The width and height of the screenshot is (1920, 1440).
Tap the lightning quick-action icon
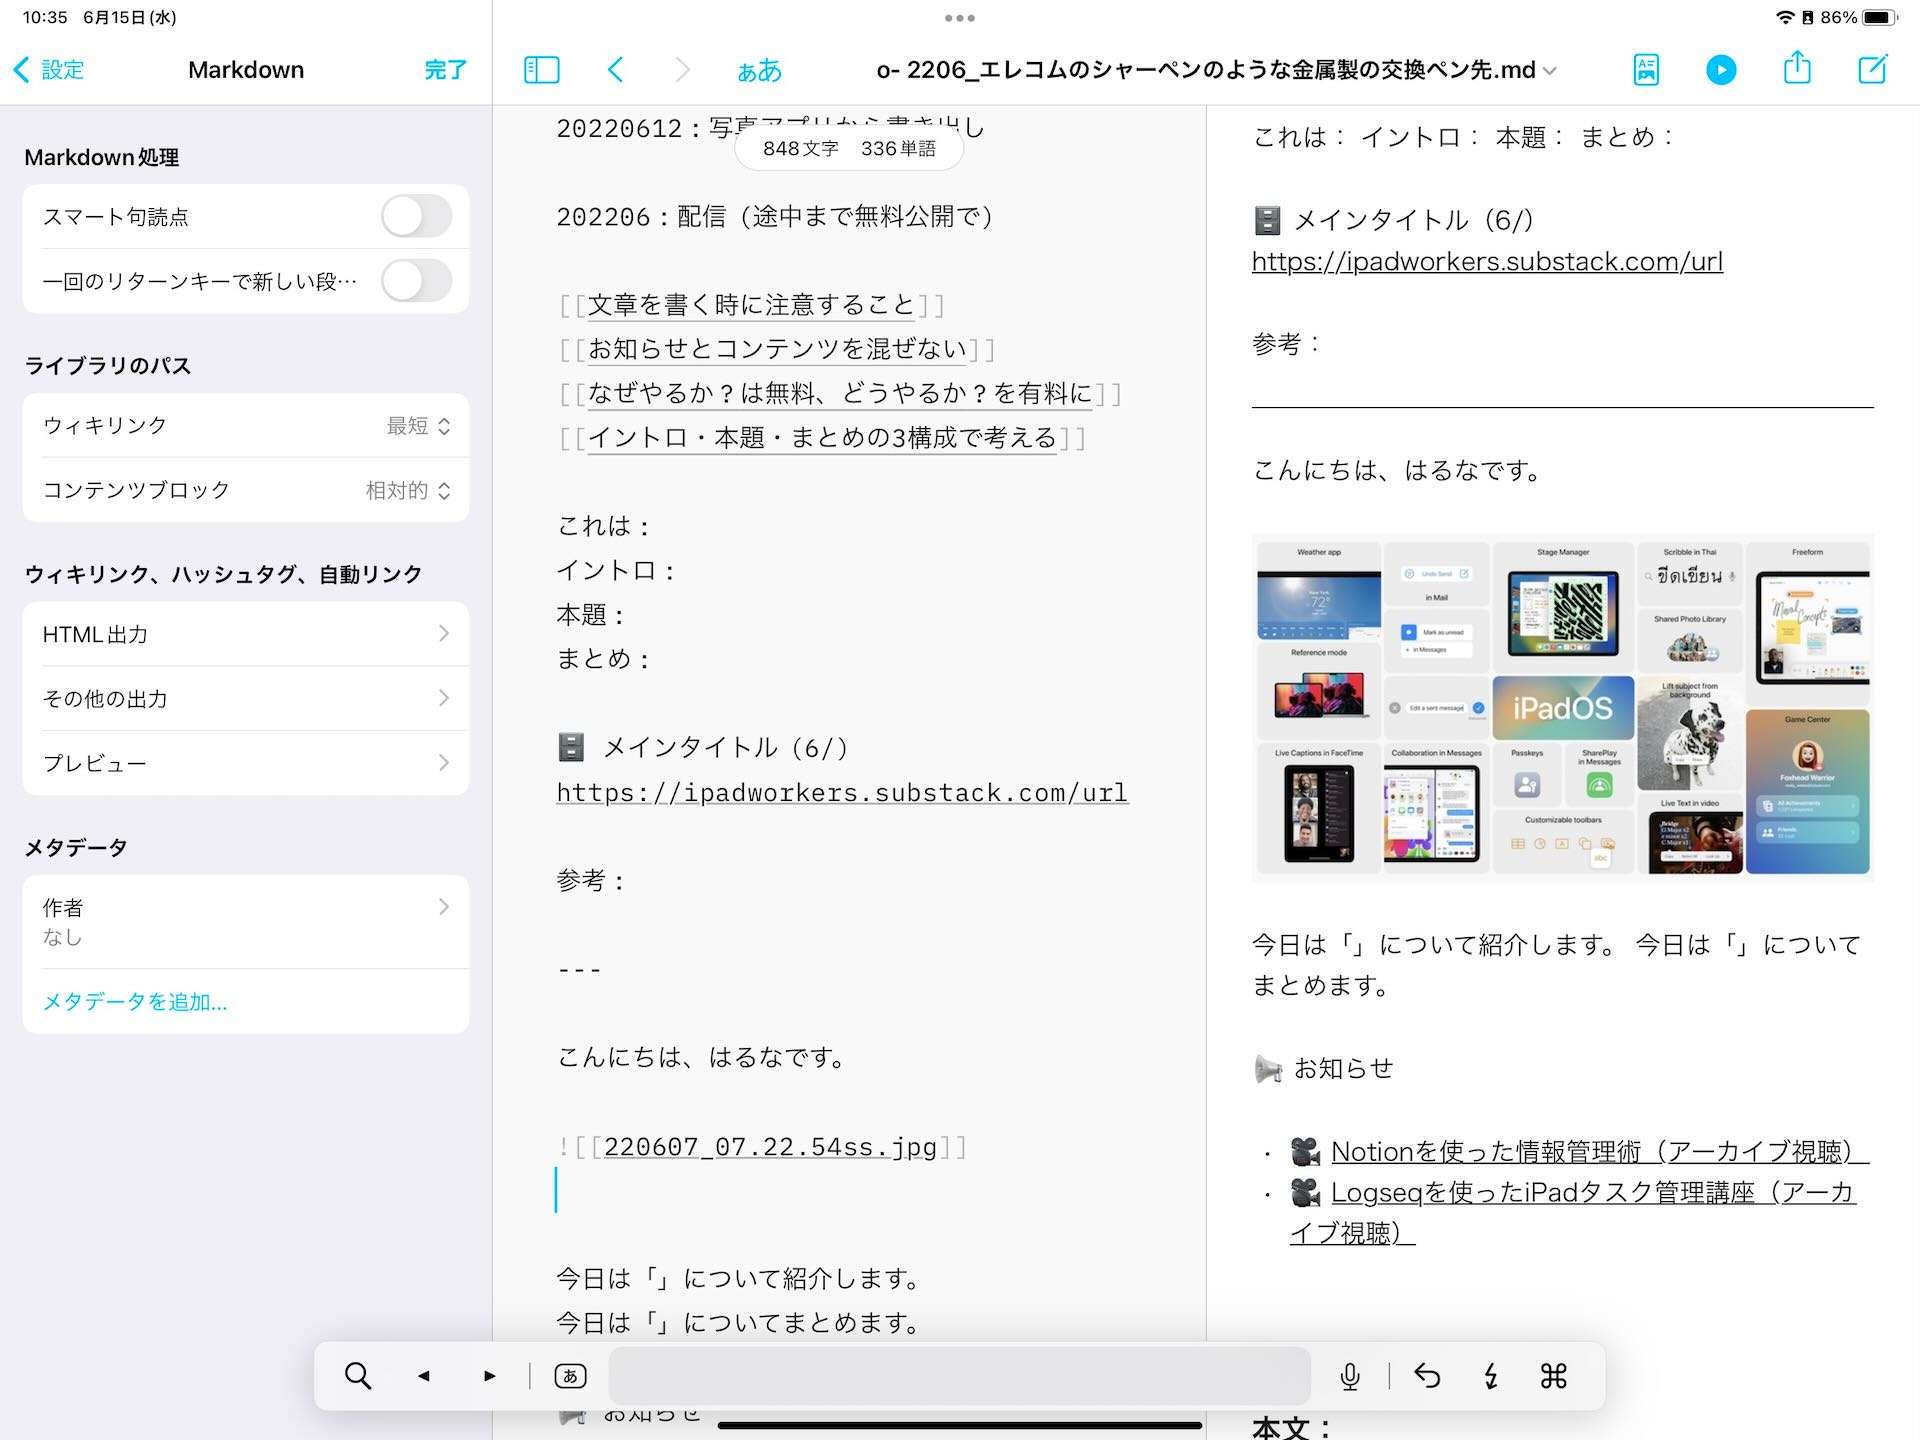pyautogui.click(x=1491, y=1376)
